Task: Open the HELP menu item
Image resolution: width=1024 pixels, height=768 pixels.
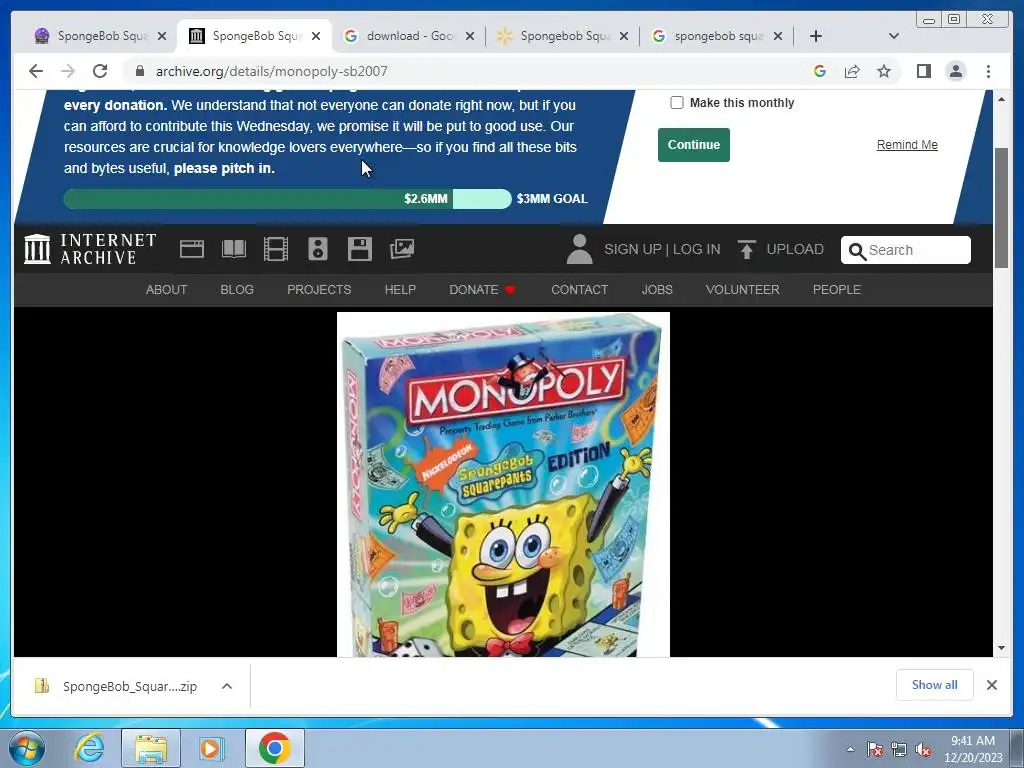Action: pos(400,289)
